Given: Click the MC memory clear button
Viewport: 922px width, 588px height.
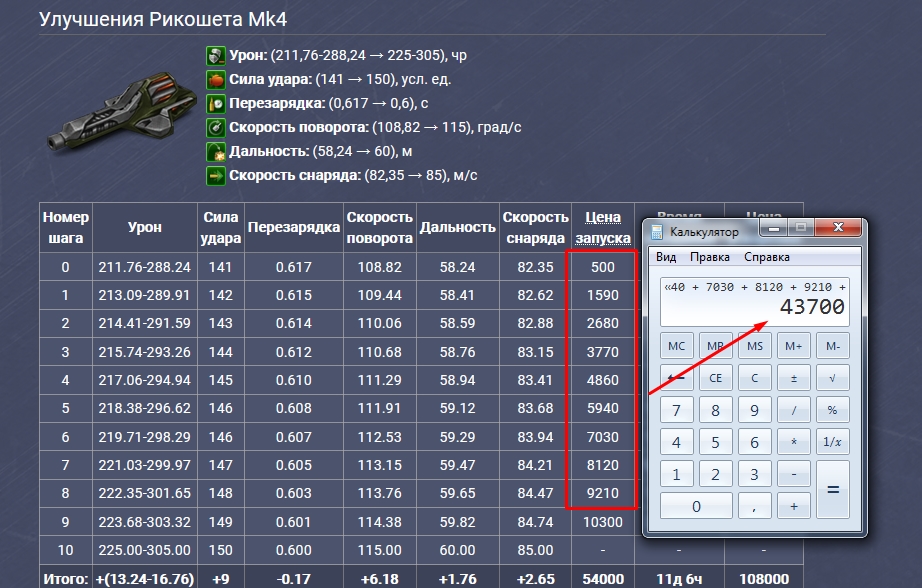Looking at the screenshot, I should [676, 346].
